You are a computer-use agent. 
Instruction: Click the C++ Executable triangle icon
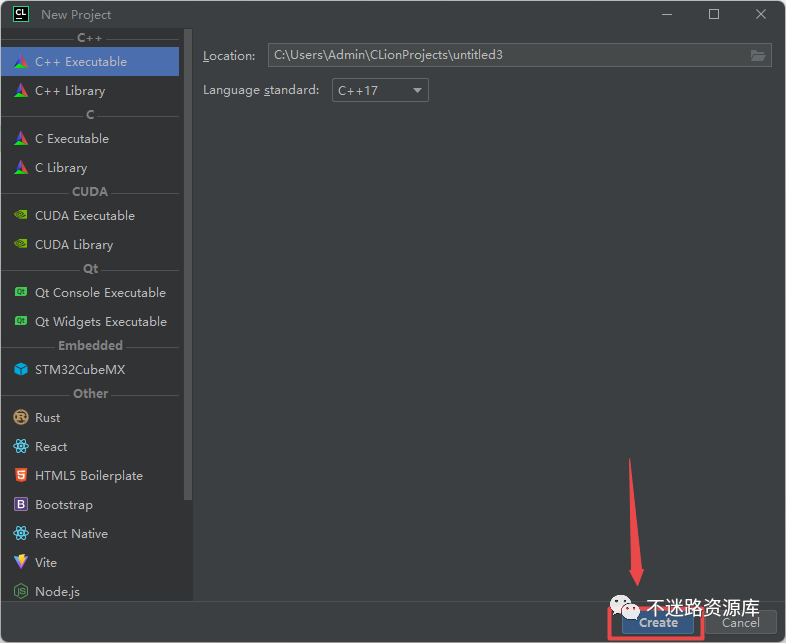[x=21, y=62]
